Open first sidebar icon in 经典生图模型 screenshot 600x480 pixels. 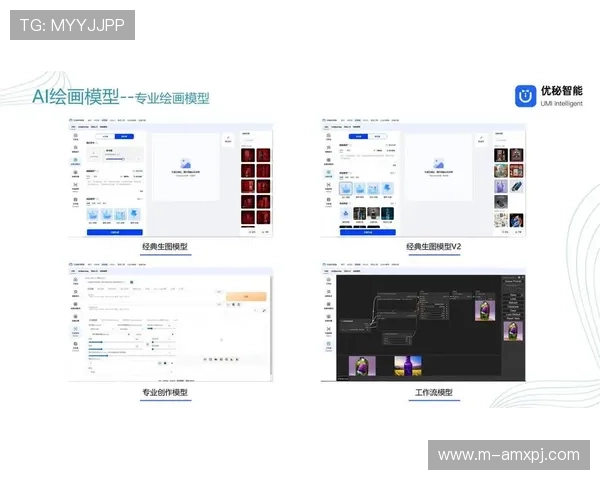pos(75,137)
